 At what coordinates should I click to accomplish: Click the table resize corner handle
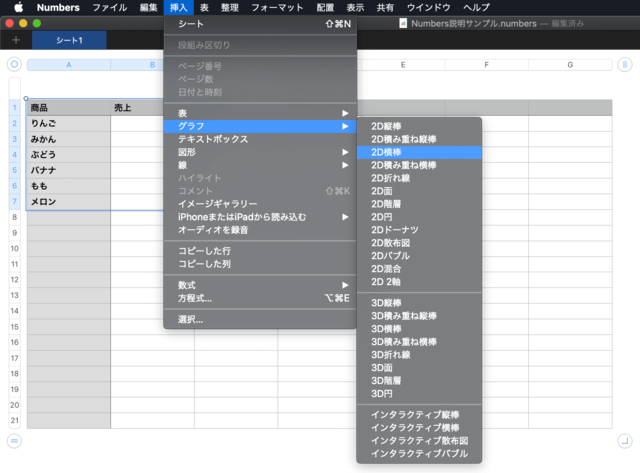coord(624,441)
